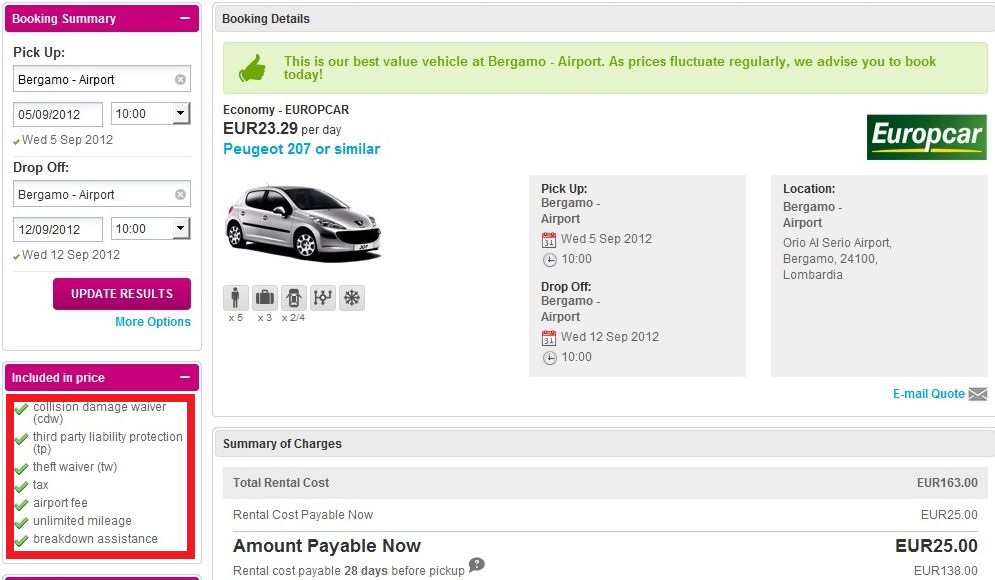The image size is (995, 580).
Task: Open the Peugeot 207 or similar link
Action: pos(301,149)
